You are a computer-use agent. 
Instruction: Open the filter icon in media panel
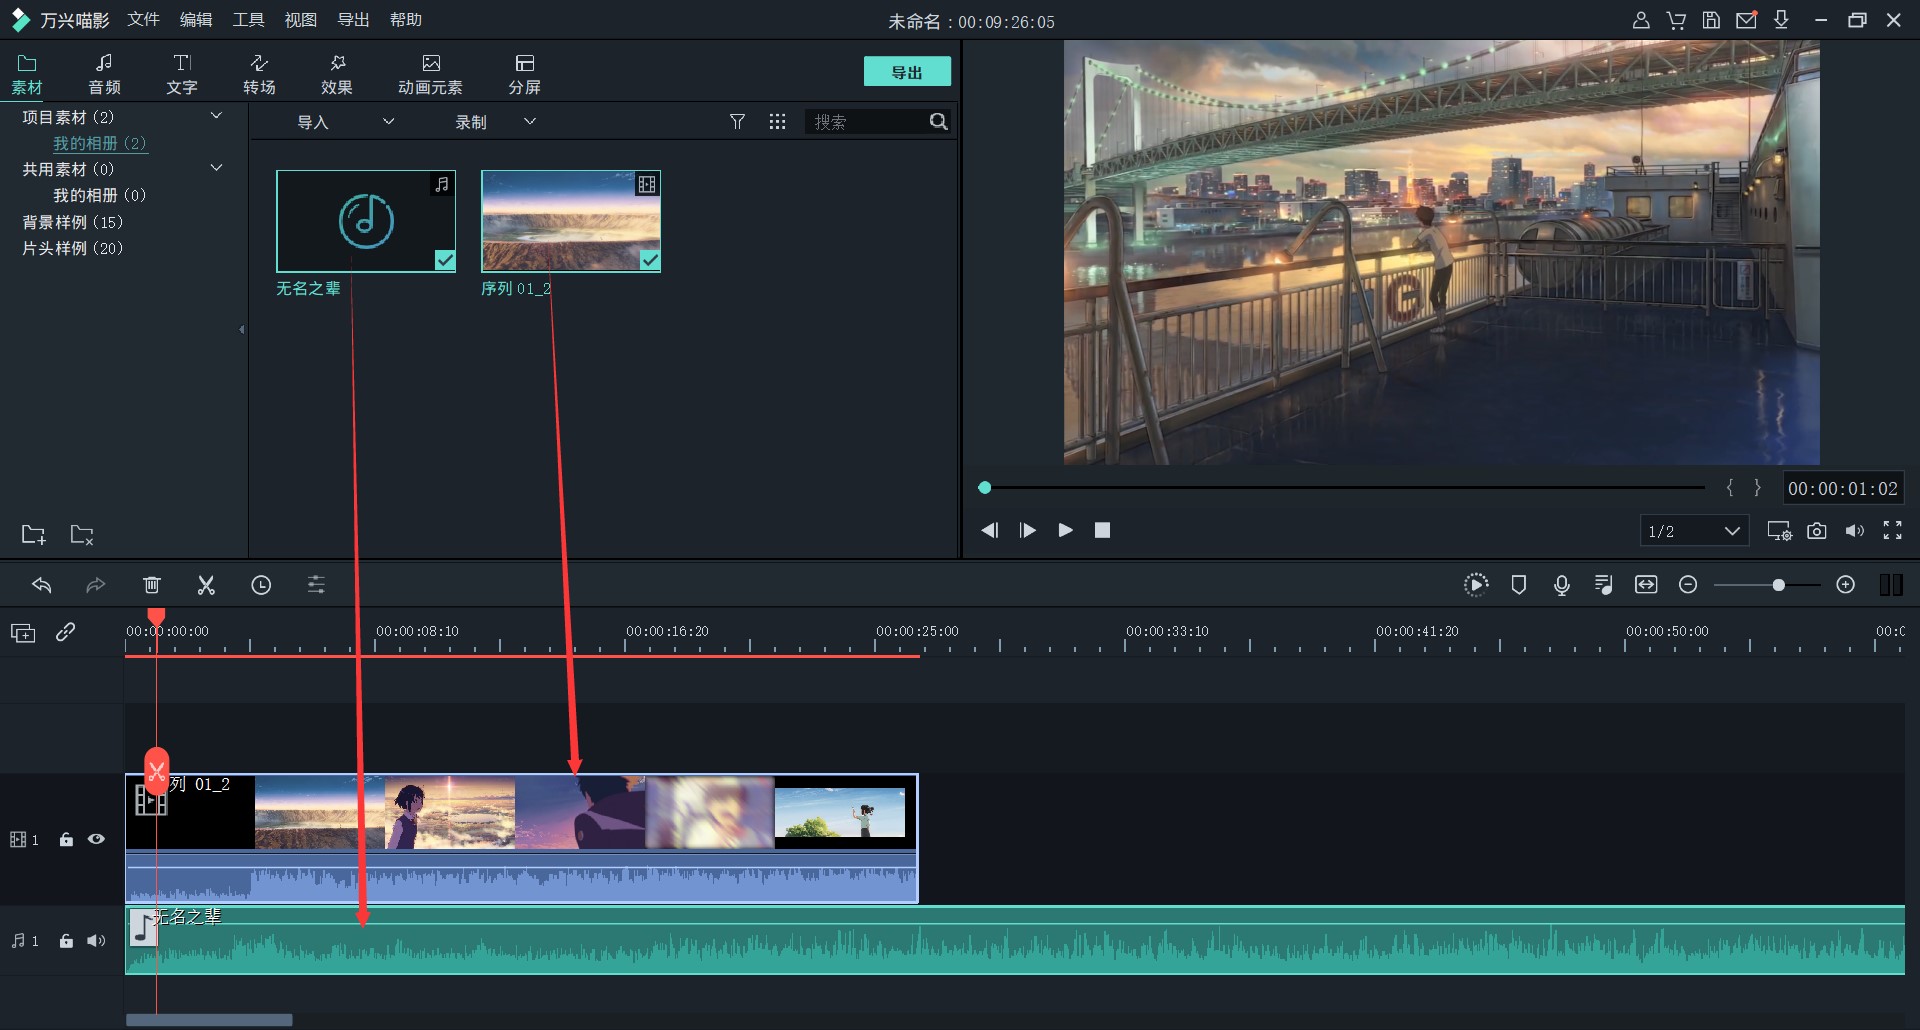tap(737, 122)
